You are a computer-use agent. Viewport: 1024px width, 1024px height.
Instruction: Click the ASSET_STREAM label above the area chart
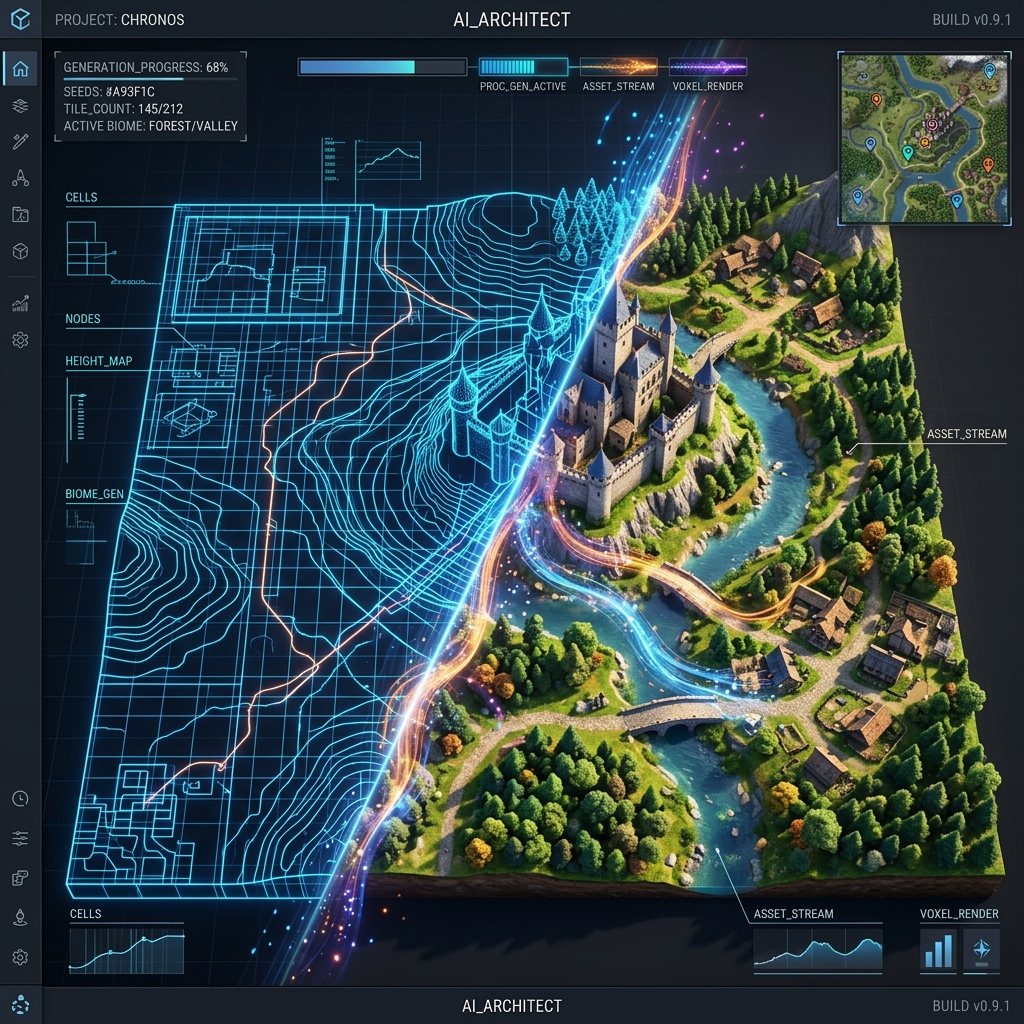pyautogui.click(x=793, y=914)
